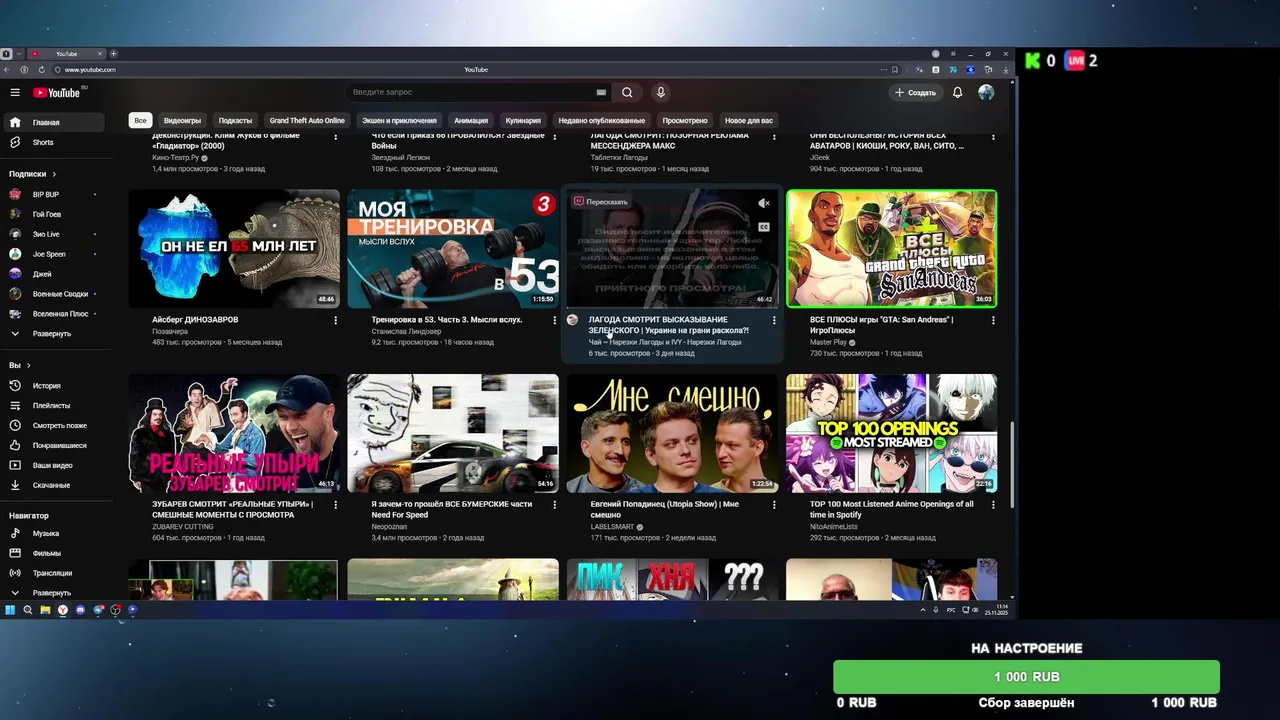Open Ваши видео in the sidebar

pos(52,465)
